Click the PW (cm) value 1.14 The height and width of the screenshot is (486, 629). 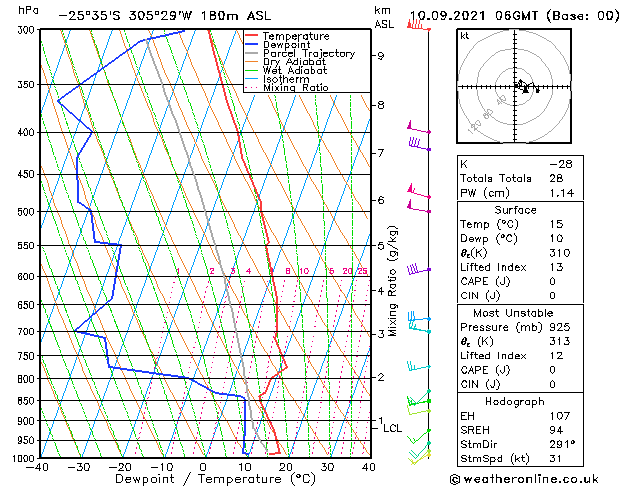562,193
